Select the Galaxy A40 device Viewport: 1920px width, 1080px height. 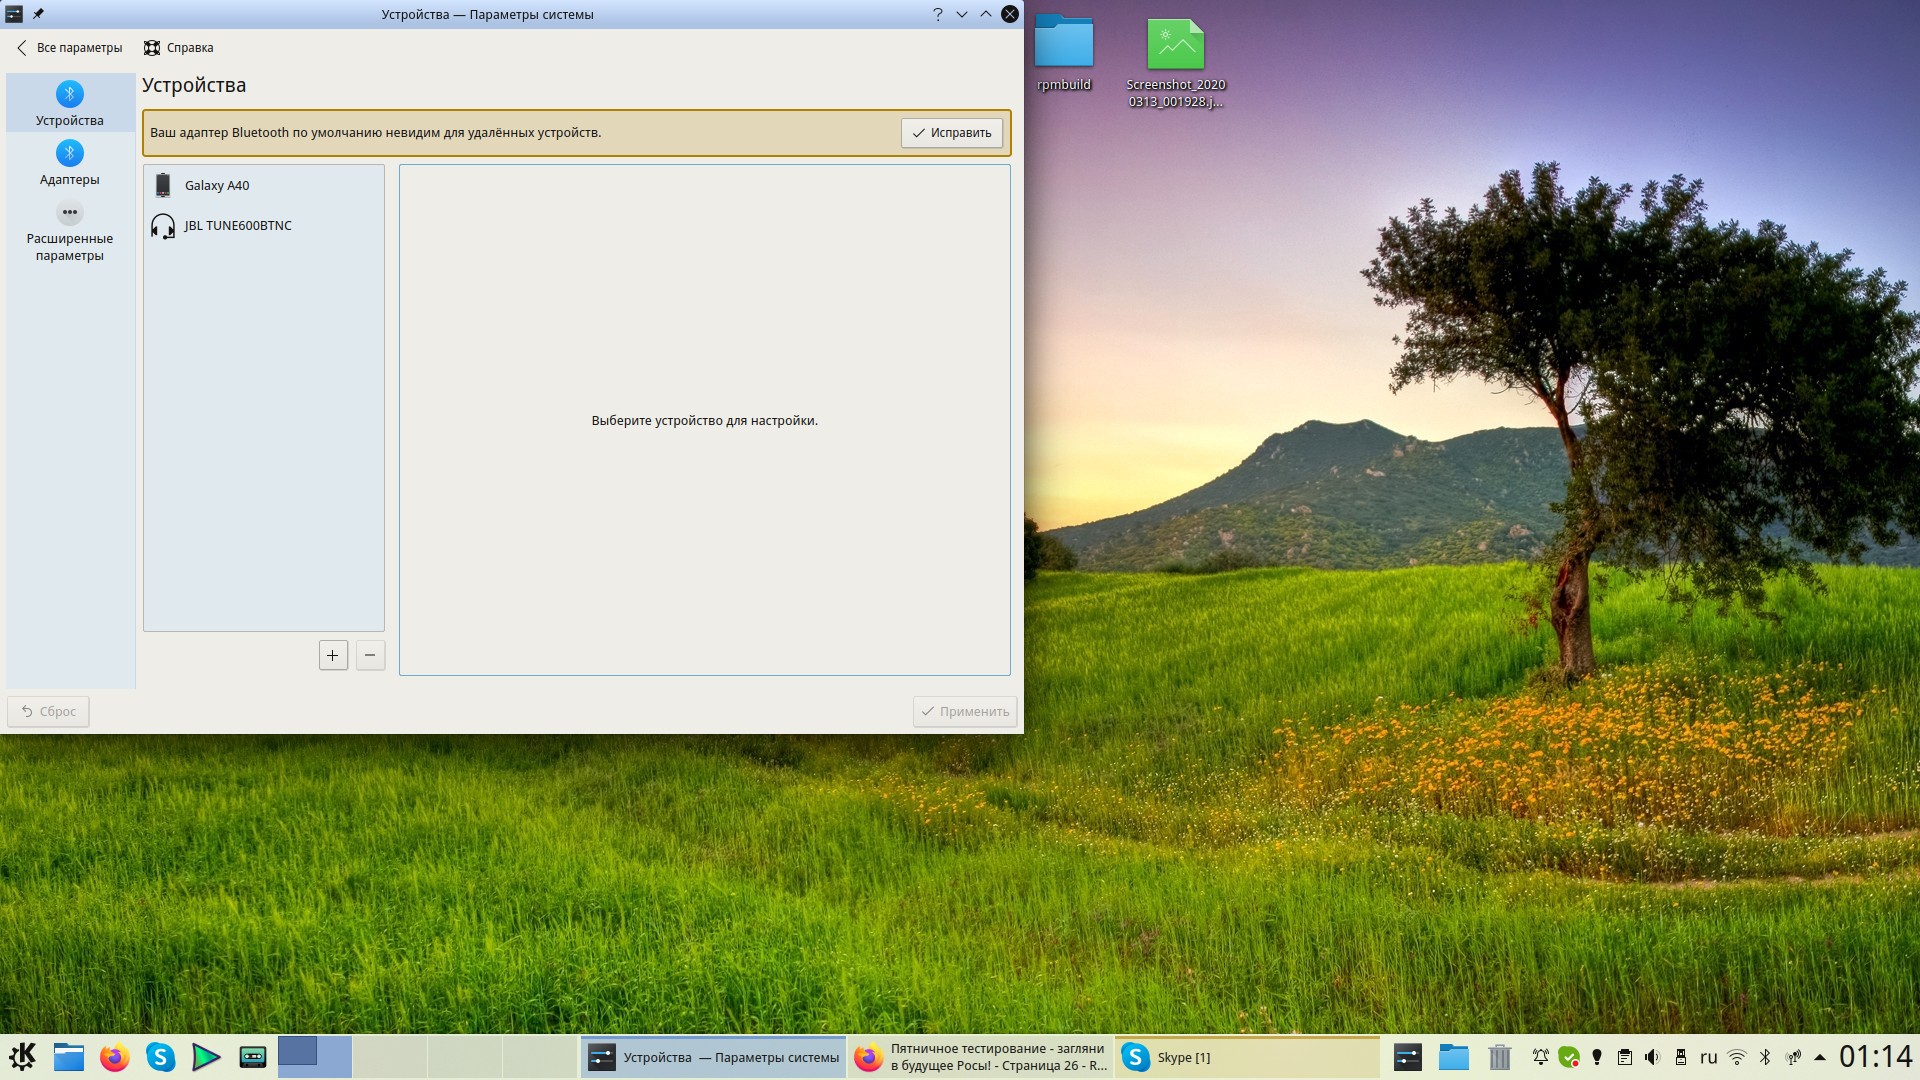coord(217,185)
